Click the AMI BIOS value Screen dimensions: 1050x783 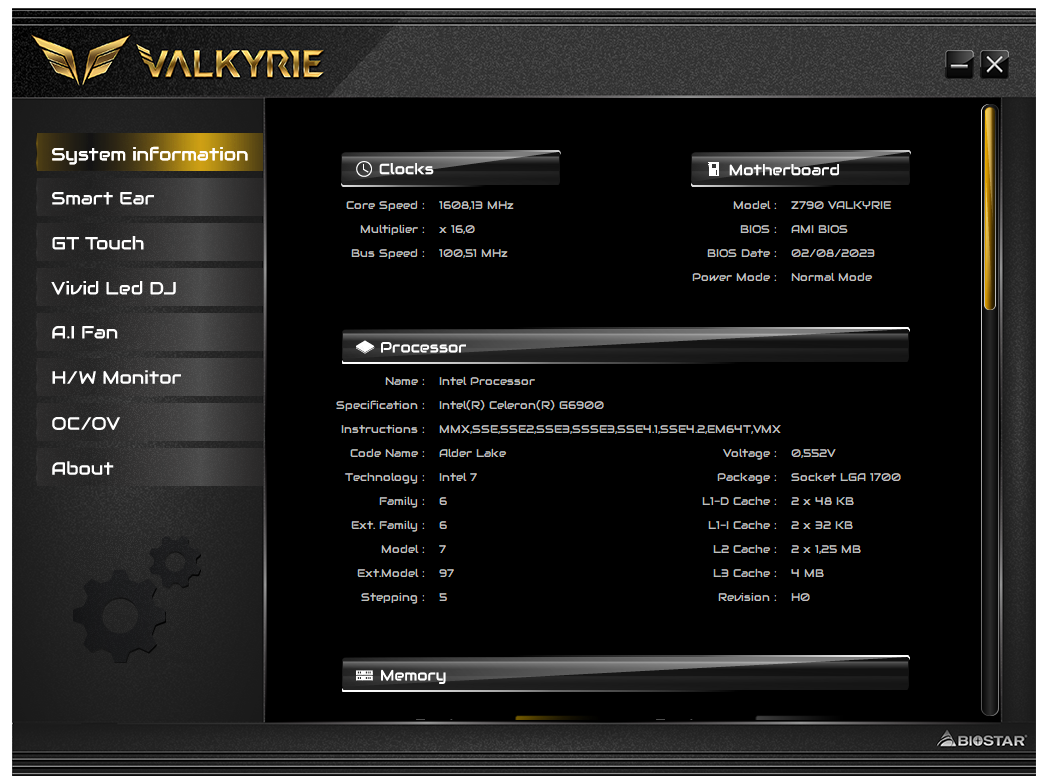tap(819, 229)
